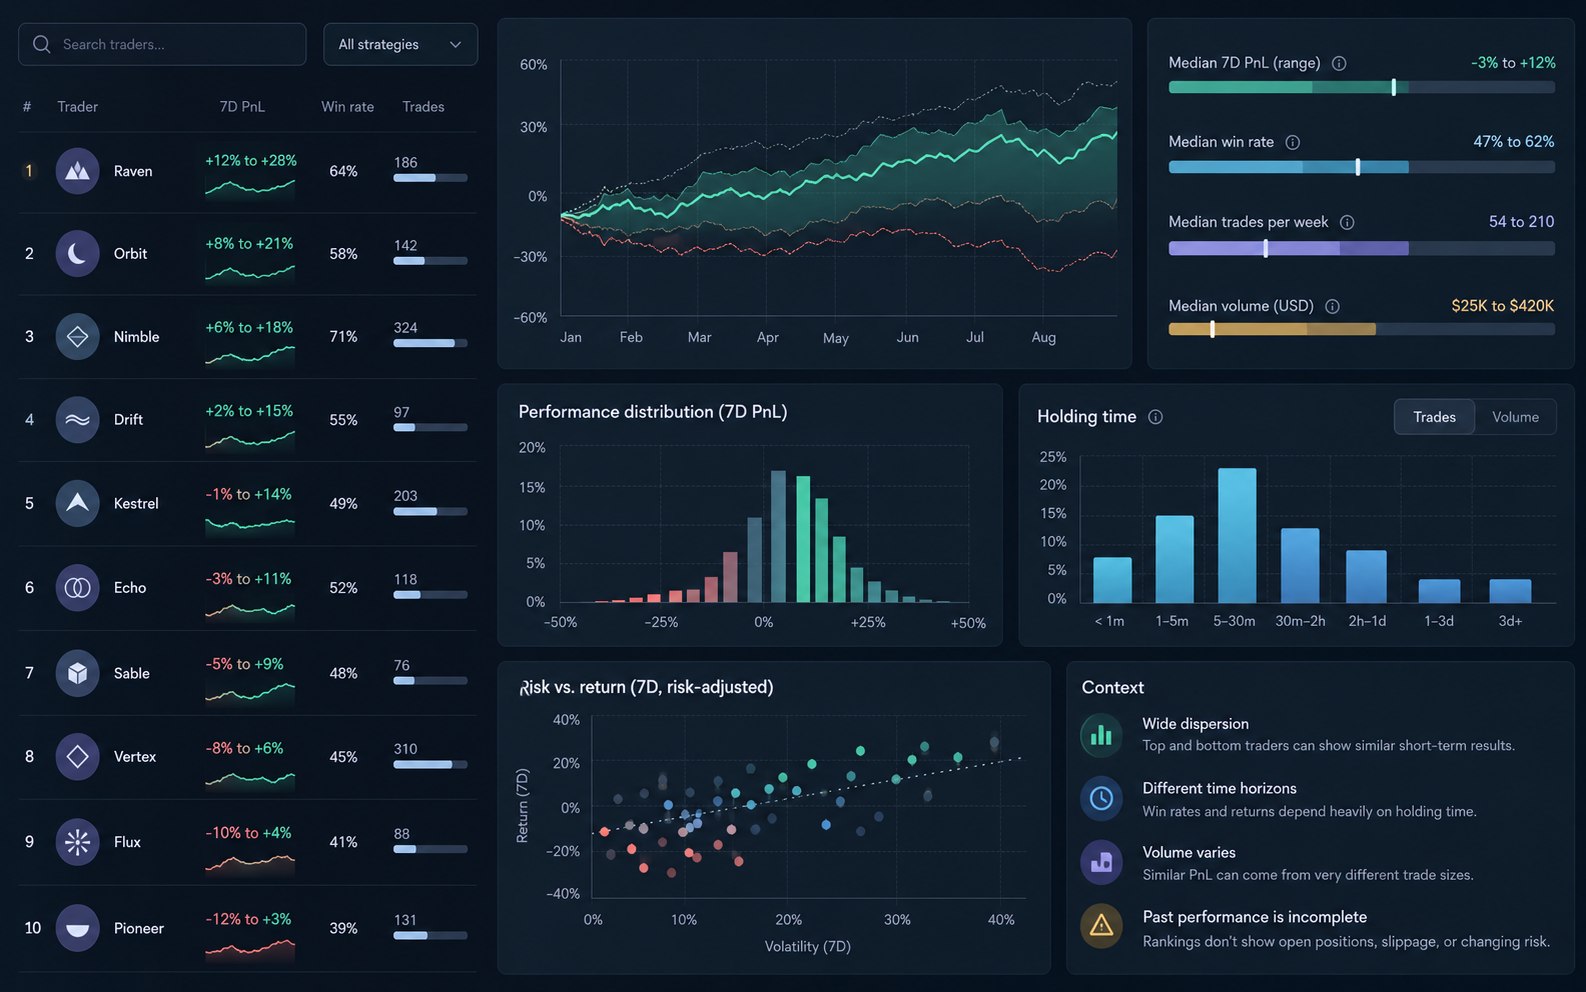
Task: Click the trader name "Kestrel"
Action: 136,503
